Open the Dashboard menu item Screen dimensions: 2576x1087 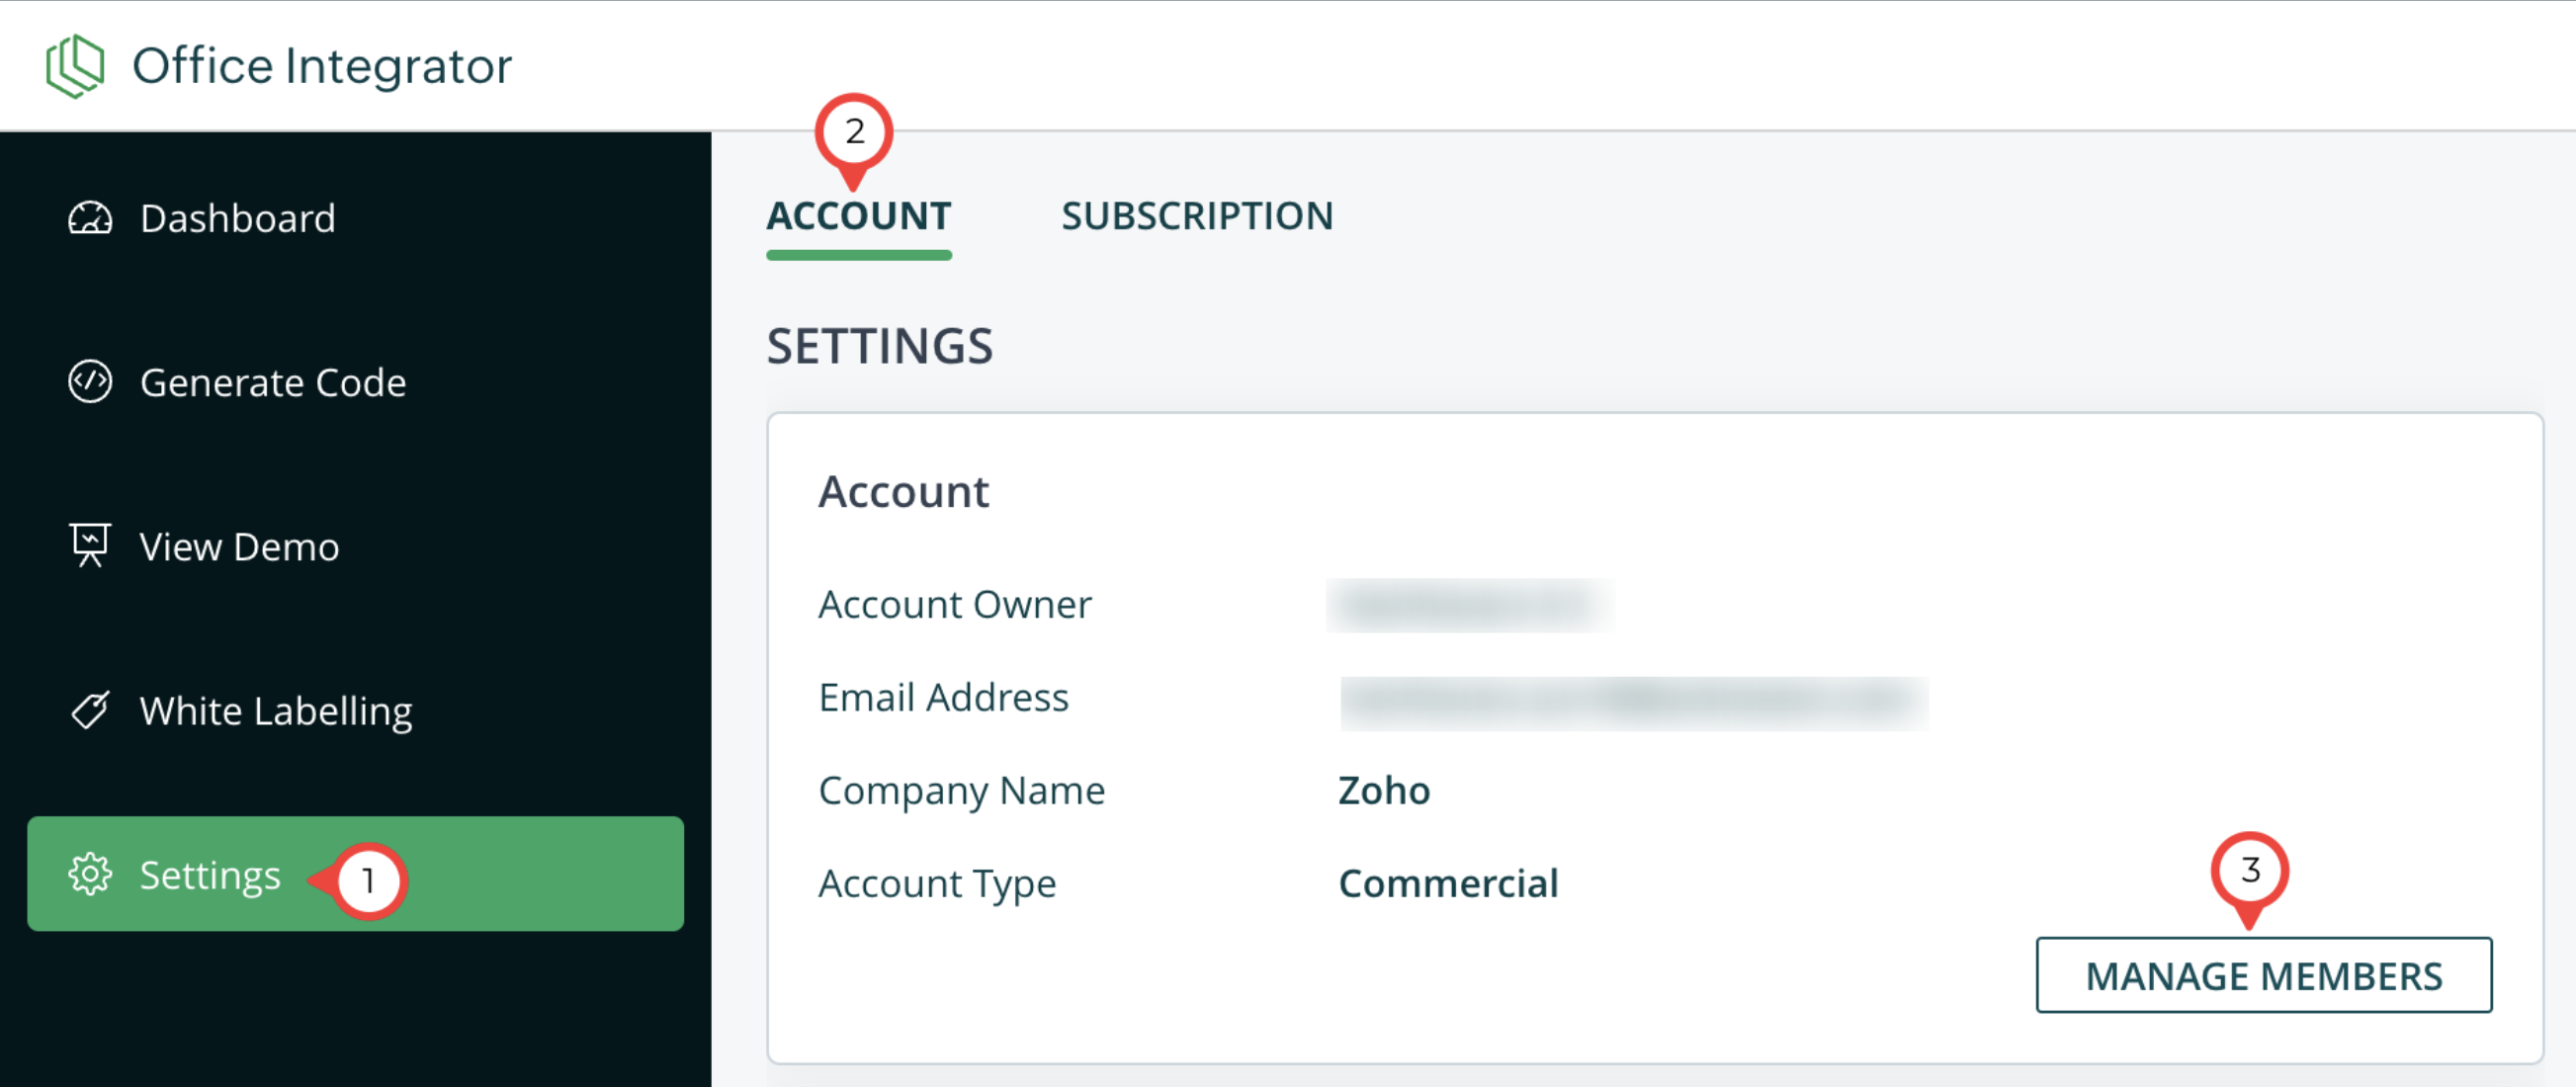pyautogui.click(x=238, y=218)
